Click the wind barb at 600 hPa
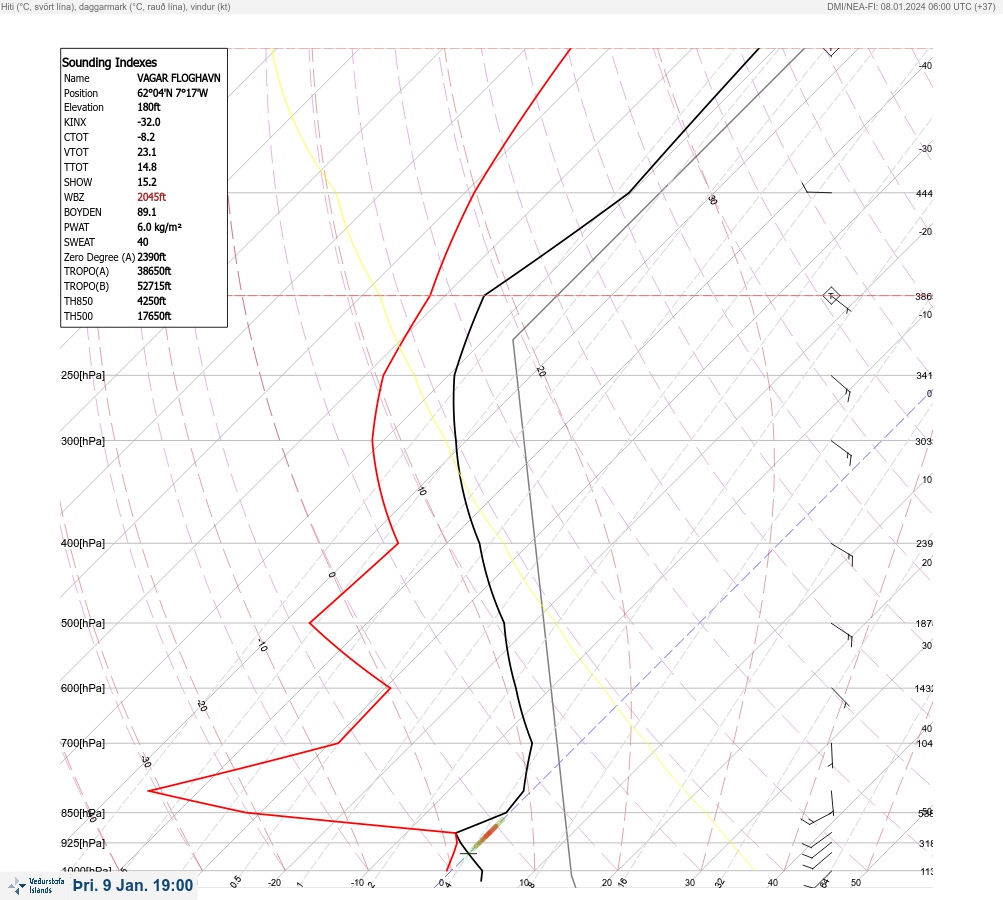The height and width of the screenshot is (900, 1003). 841,698
